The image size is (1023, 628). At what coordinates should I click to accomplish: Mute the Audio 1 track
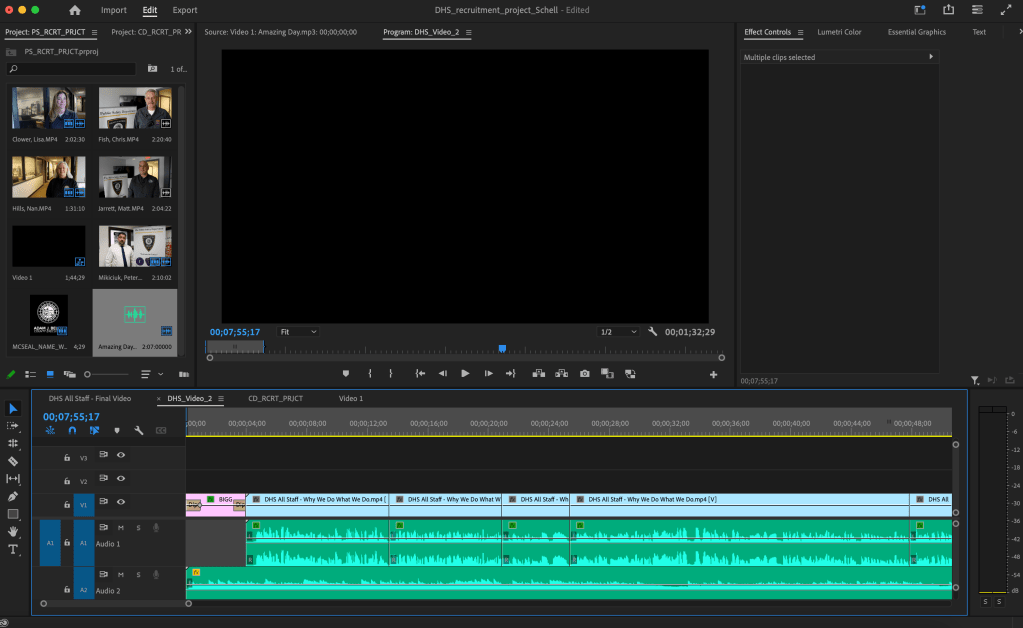click(121, 528)
